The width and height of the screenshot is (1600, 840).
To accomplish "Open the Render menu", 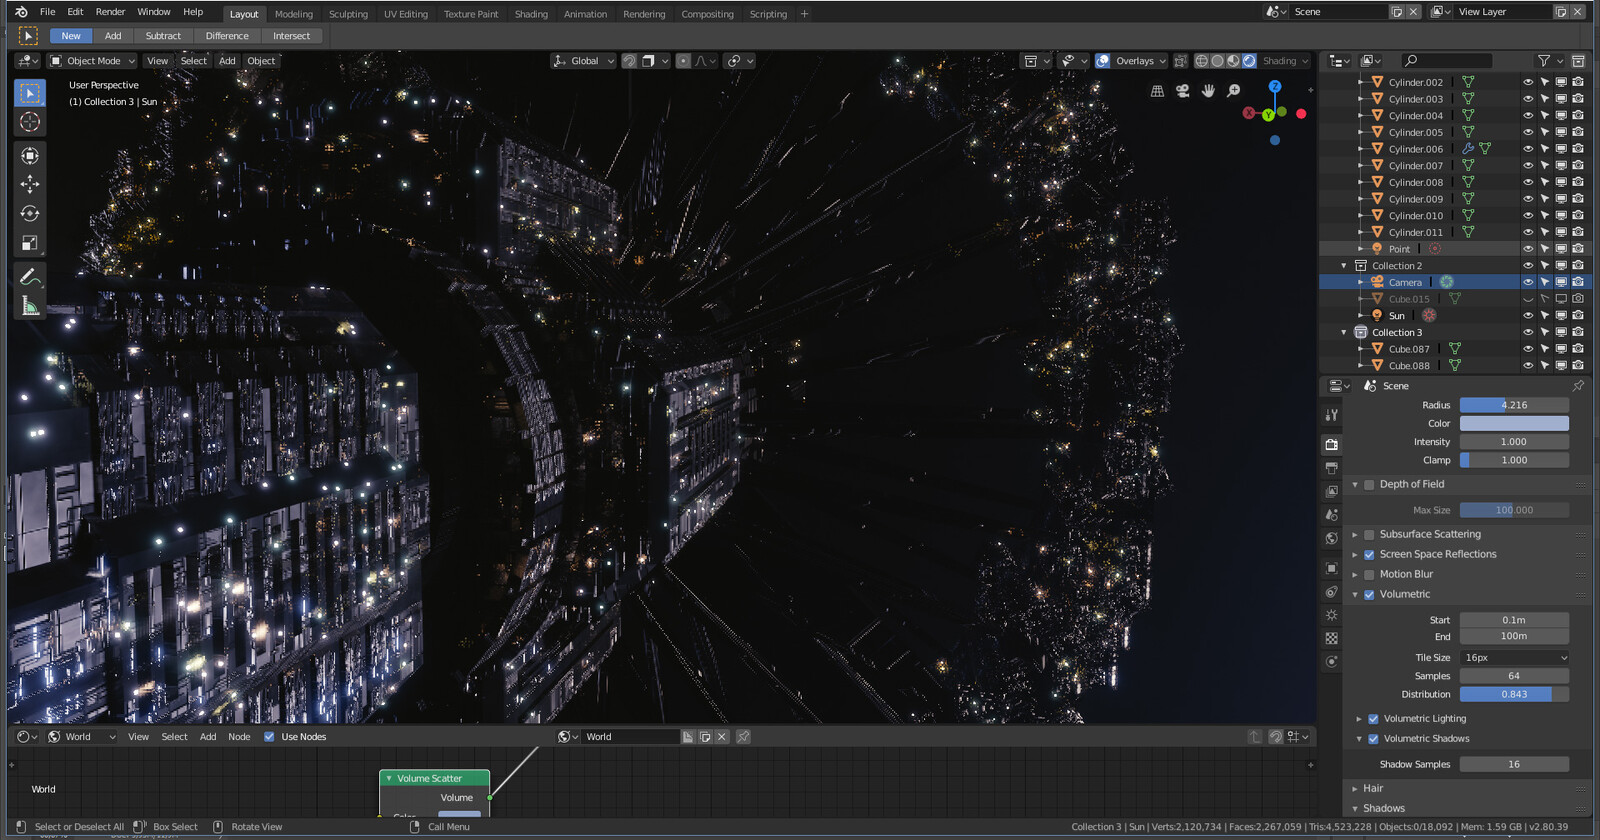I will click(x=110, y=12).
